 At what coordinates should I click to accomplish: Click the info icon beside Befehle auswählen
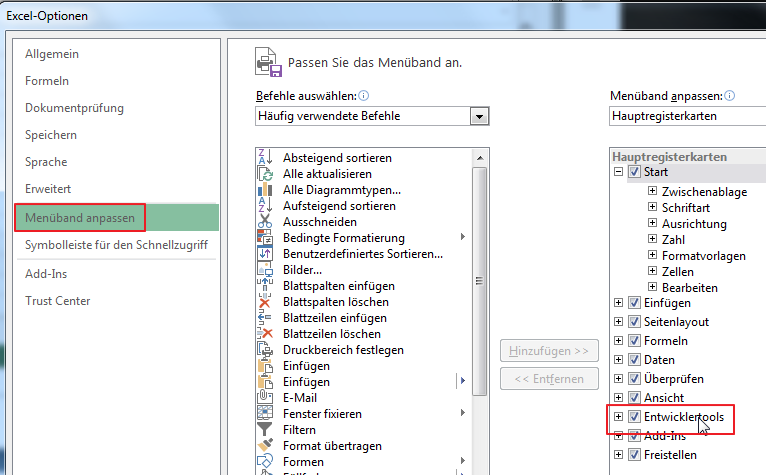click(x=363, y=96)
